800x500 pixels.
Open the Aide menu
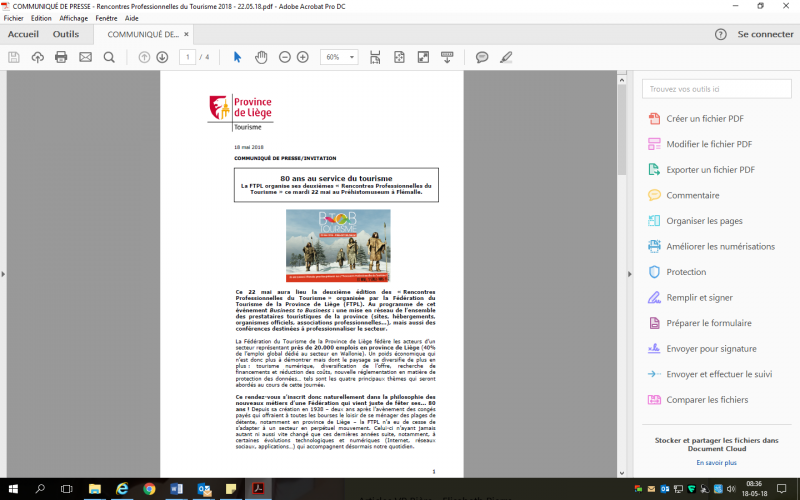pyautogui.click(x=132, y=18)
